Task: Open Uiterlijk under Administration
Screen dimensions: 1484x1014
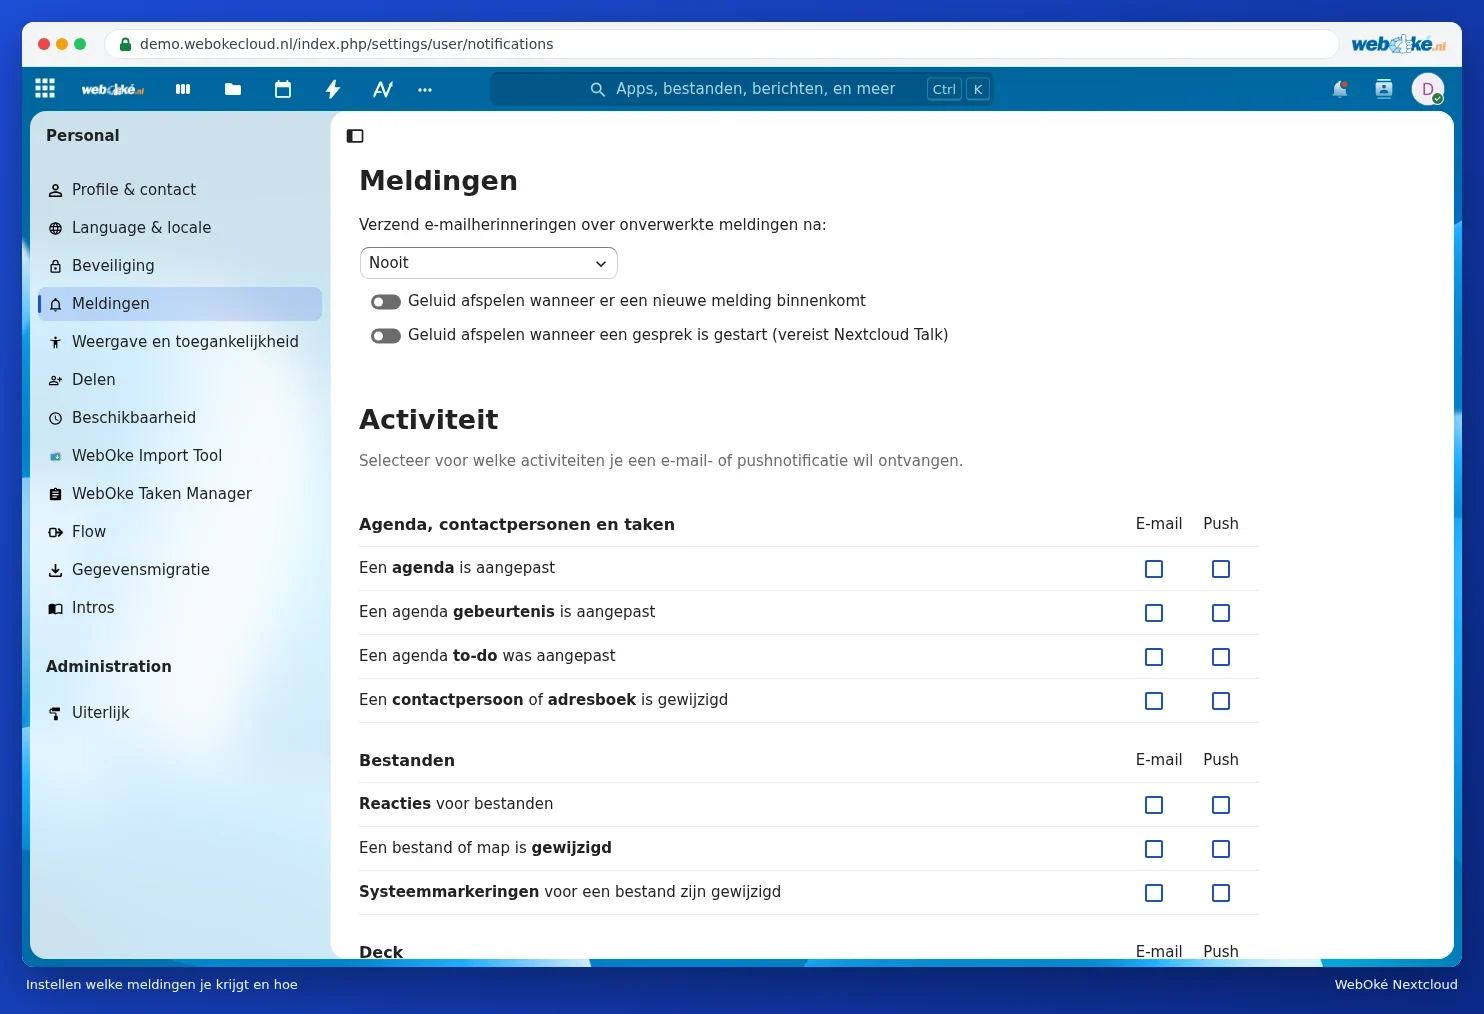Action: (180, 713)
